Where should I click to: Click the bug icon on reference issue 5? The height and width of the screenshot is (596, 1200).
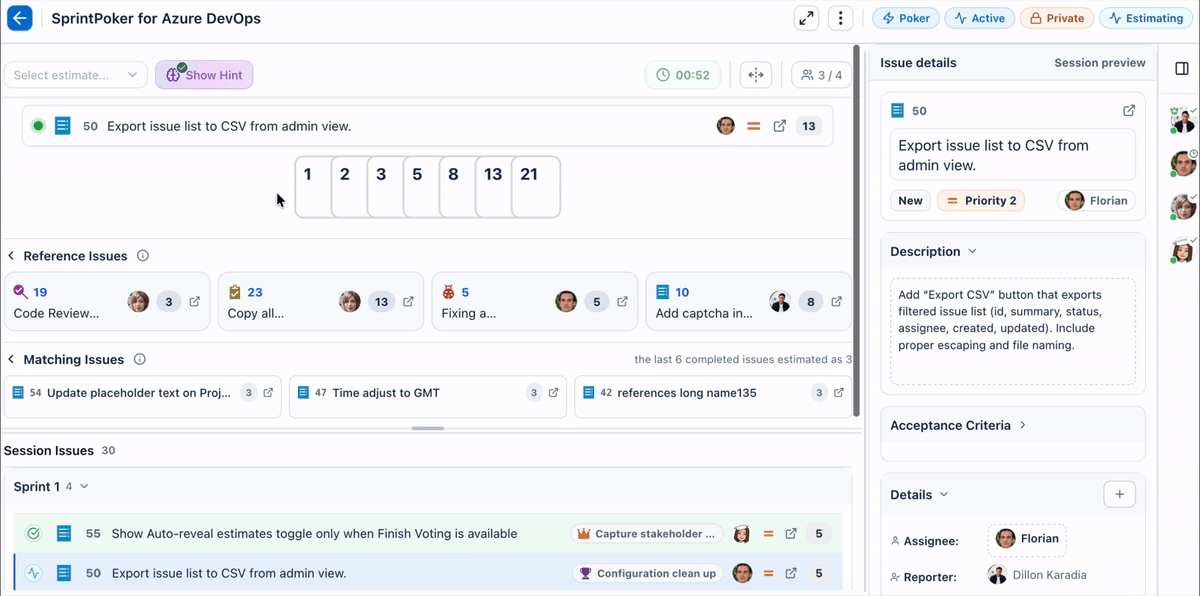pos(448,293)
